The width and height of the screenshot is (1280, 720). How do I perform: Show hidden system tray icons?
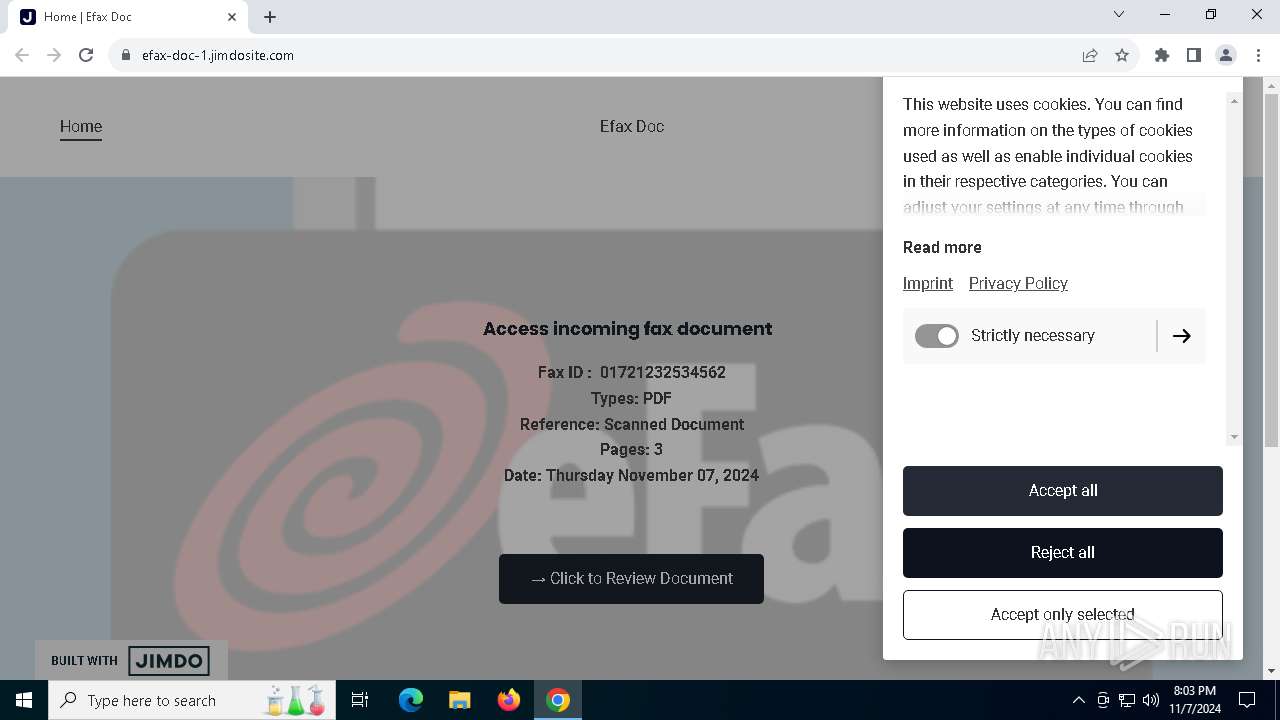coord(1078,700)
